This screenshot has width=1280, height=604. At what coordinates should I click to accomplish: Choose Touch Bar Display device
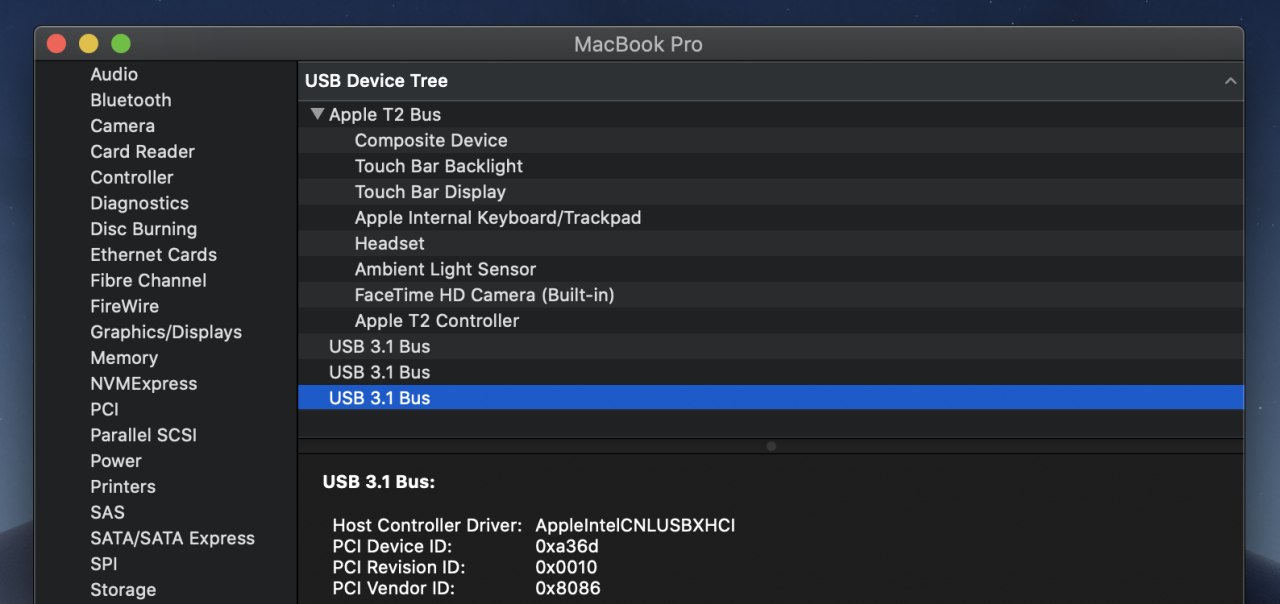[x=430, y=192]
